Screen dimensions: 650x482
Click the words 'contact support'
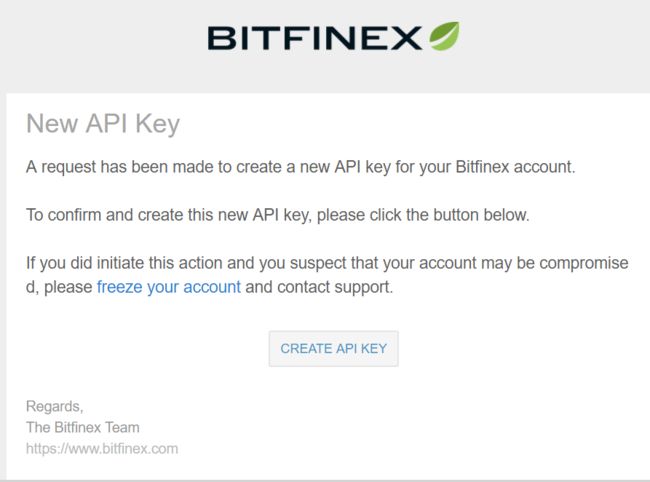[x=335, y=287]
